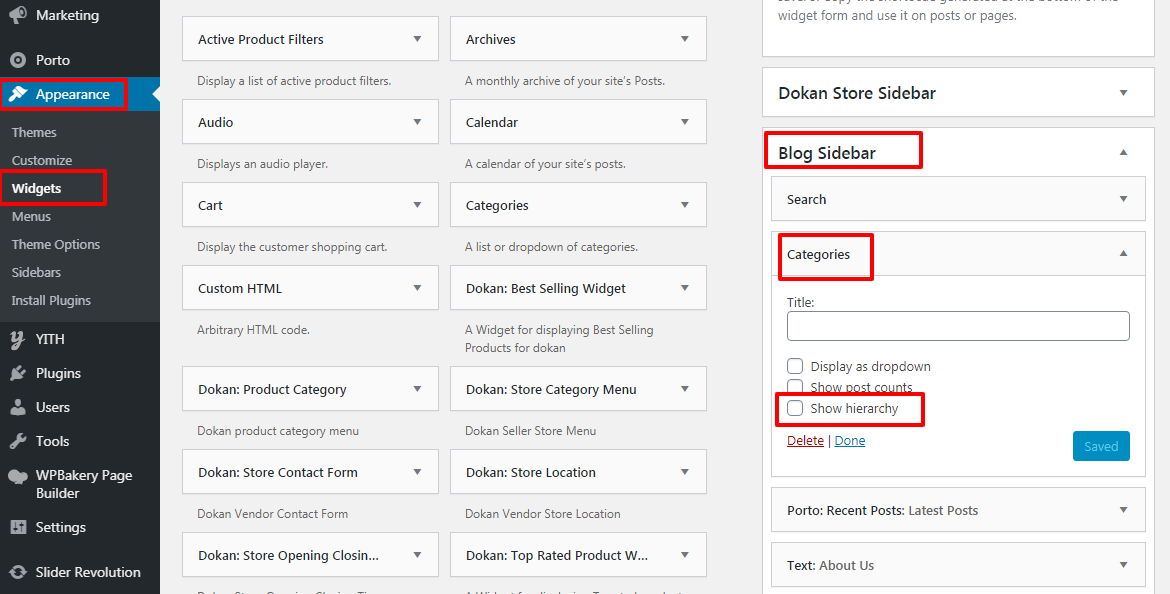Expand the Dokan Store Sidebar panel
This screenshot has width=1170, height=594.
click(x=1123, y=93)
